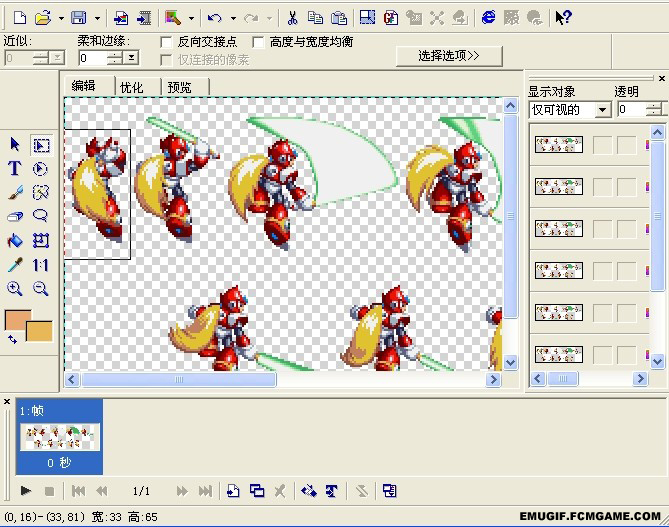Screen dimensions: 669x527
Task: Enable the 反向交接点 checkbox
Action: coord(166,42)
